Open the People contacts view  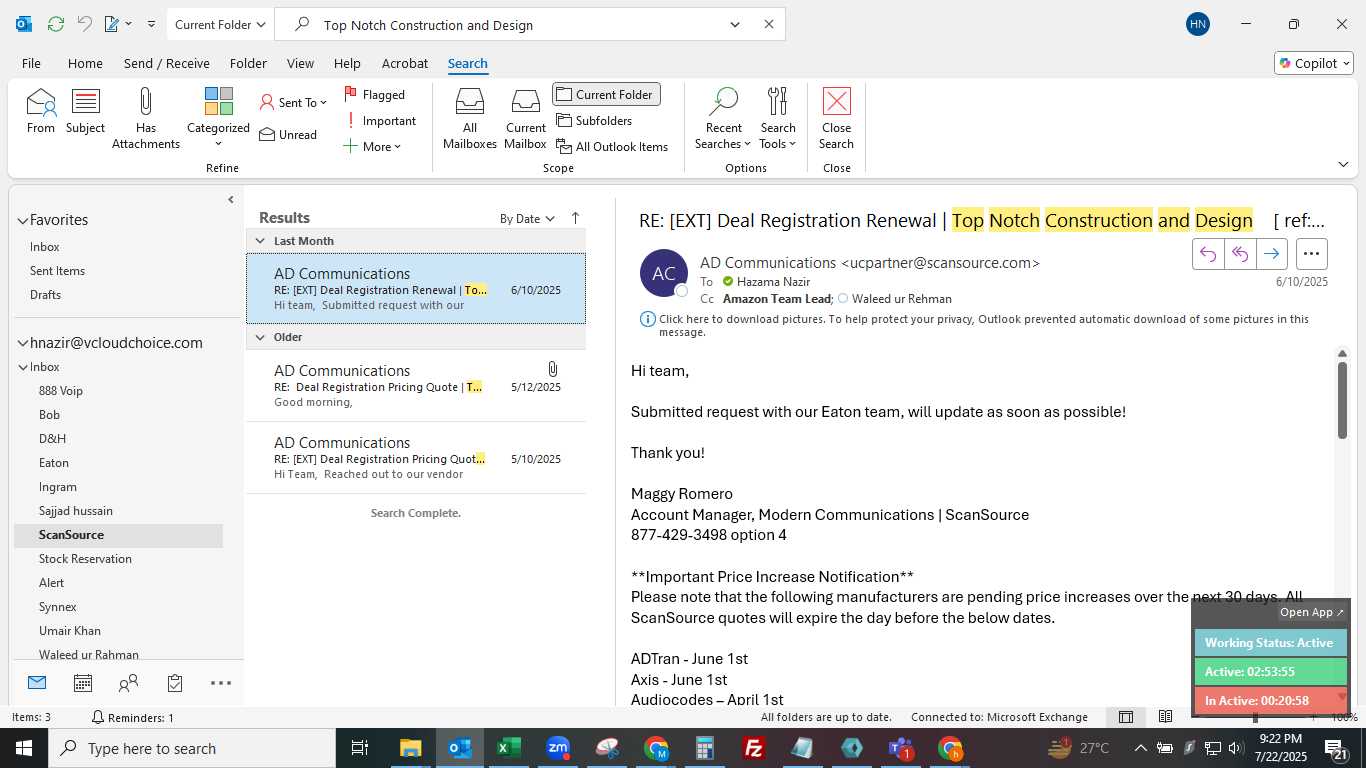pos(128,683)
